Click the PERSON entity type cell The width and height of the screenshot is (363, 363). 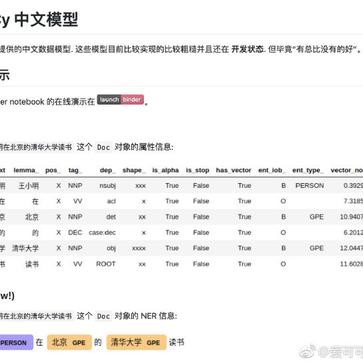[310, 186]
